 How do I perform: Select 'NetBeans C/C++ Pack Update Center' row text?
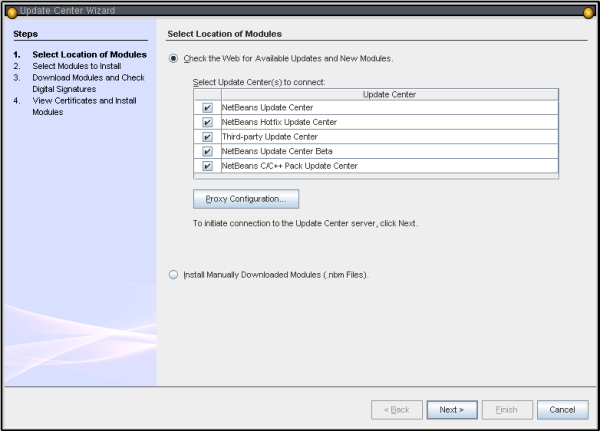[x=290, y=166]
